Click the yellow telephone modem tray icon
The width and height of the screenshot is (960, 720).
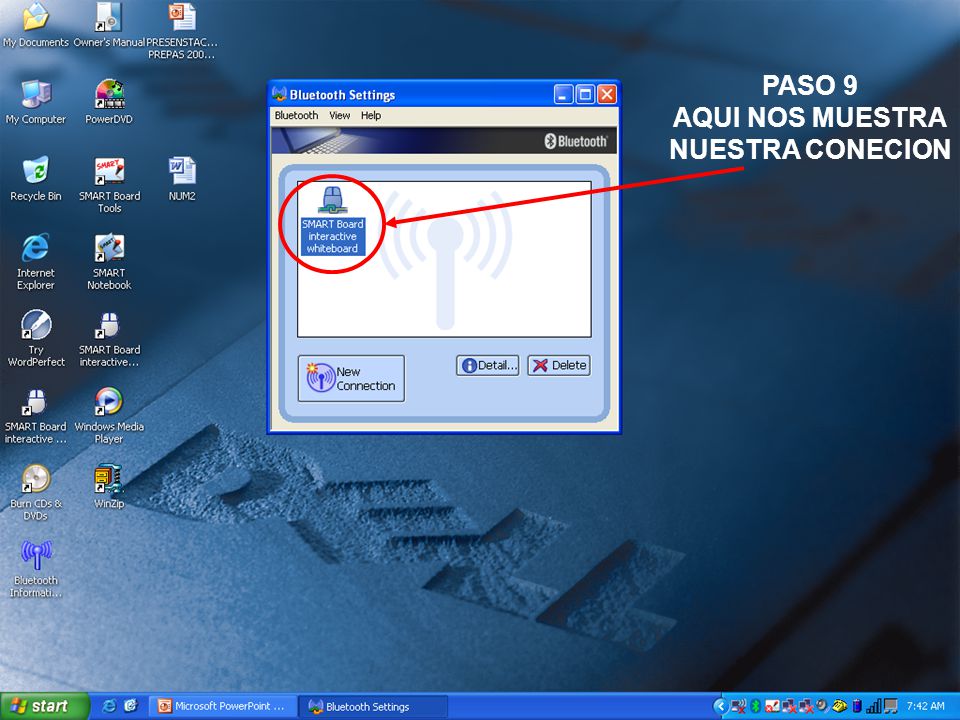click(x=839, y=706)
